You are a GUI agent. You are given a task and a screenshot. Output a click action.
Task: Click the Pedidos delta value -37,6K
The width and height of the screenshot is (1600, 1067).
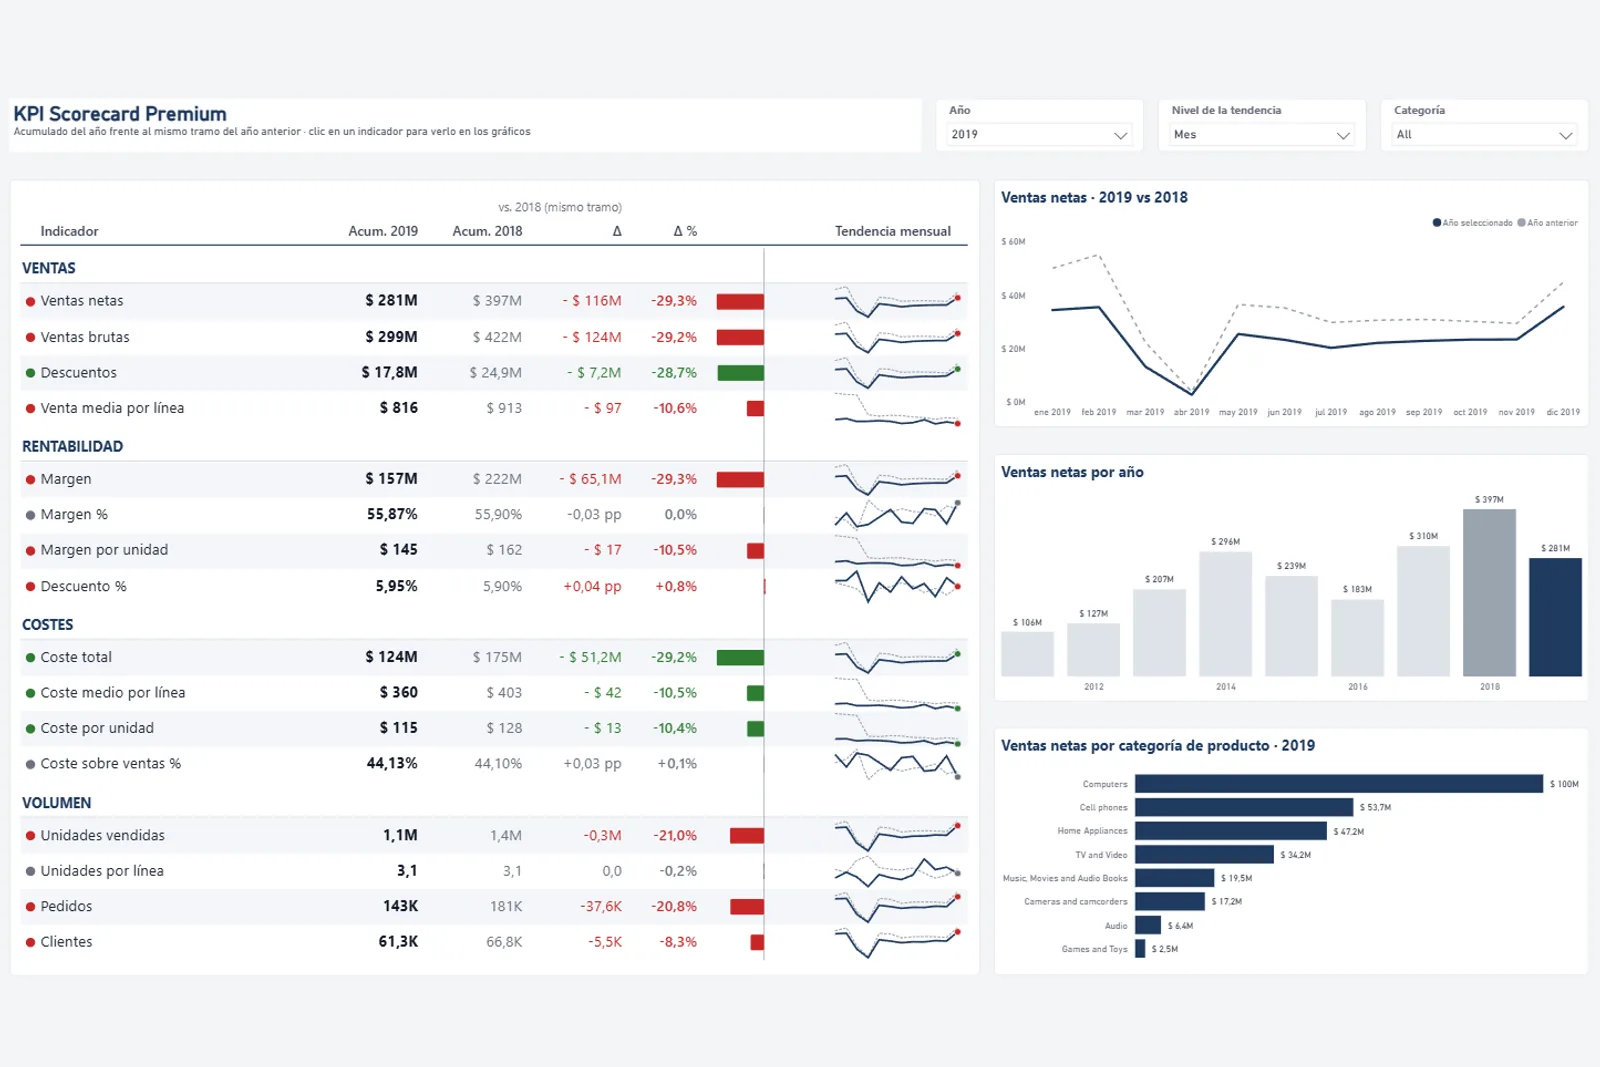601,907
